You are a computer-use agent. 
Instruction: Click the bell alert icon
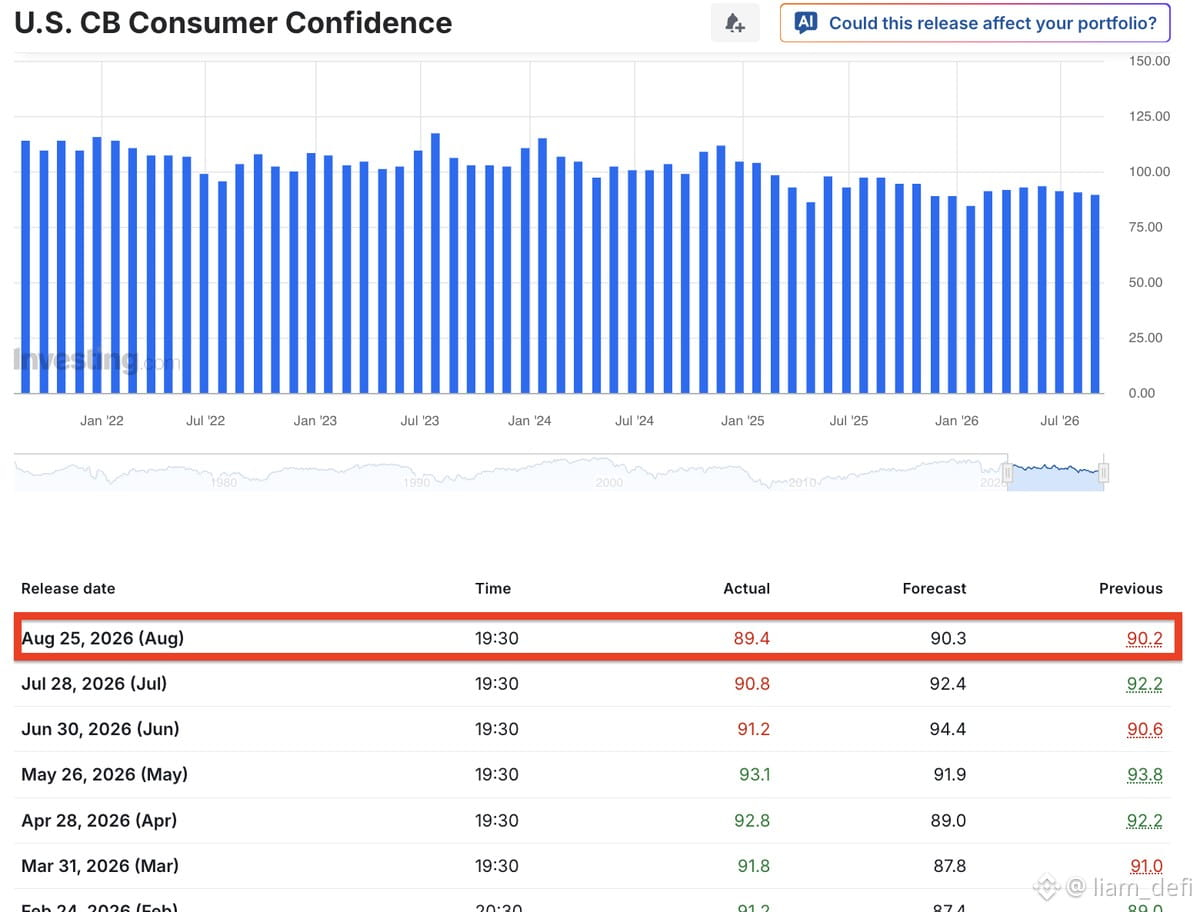pyautogui.click(x=735, y=23)
